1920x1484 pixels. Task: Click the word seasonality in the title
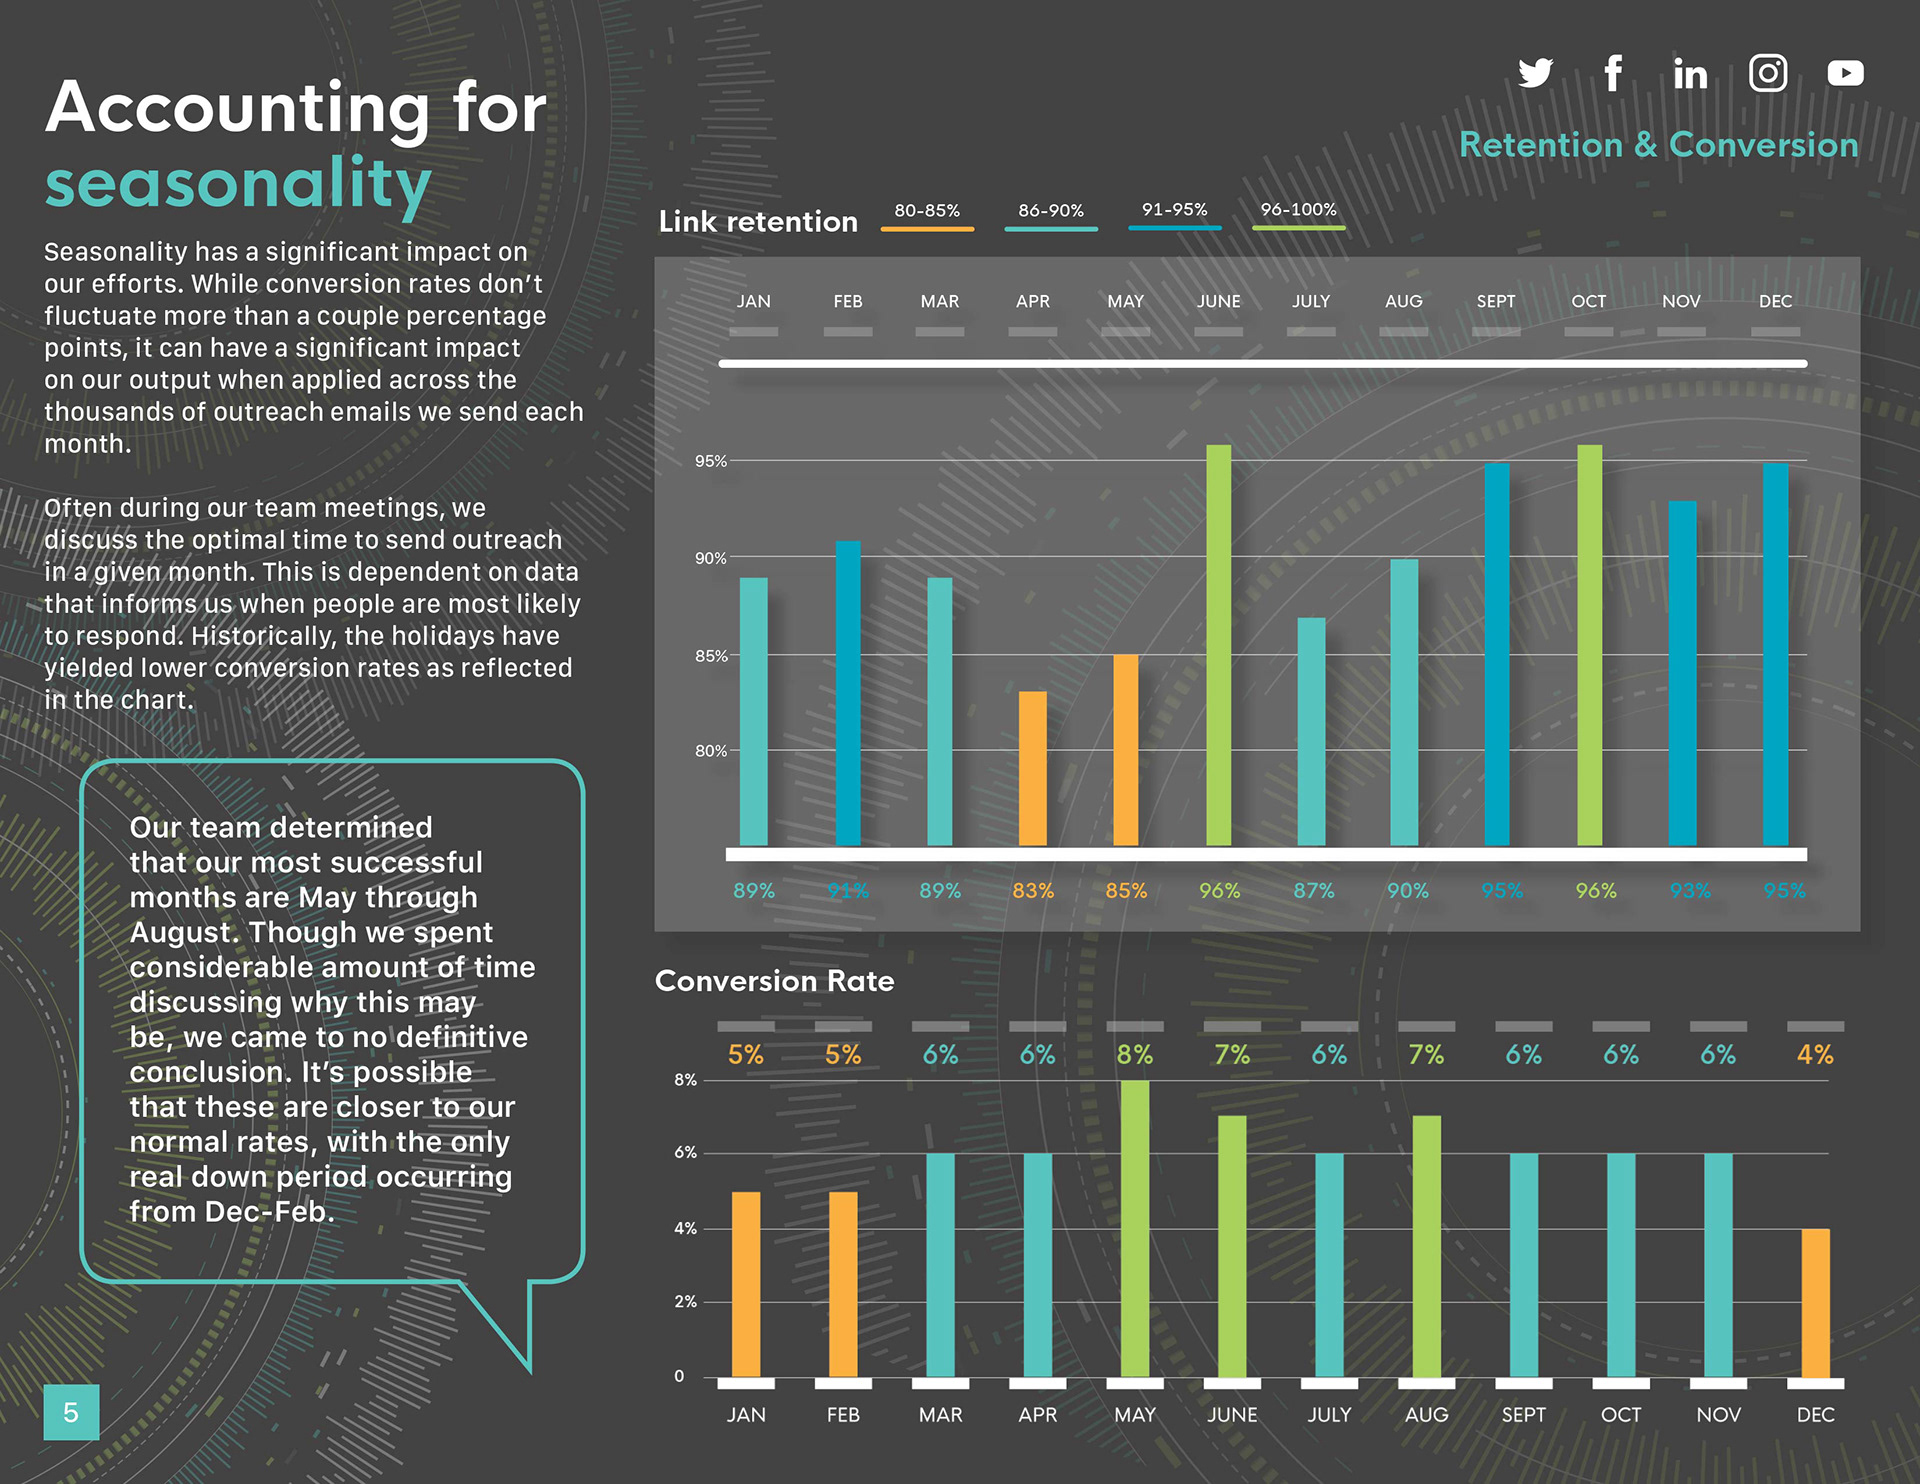tap(238, 186)
